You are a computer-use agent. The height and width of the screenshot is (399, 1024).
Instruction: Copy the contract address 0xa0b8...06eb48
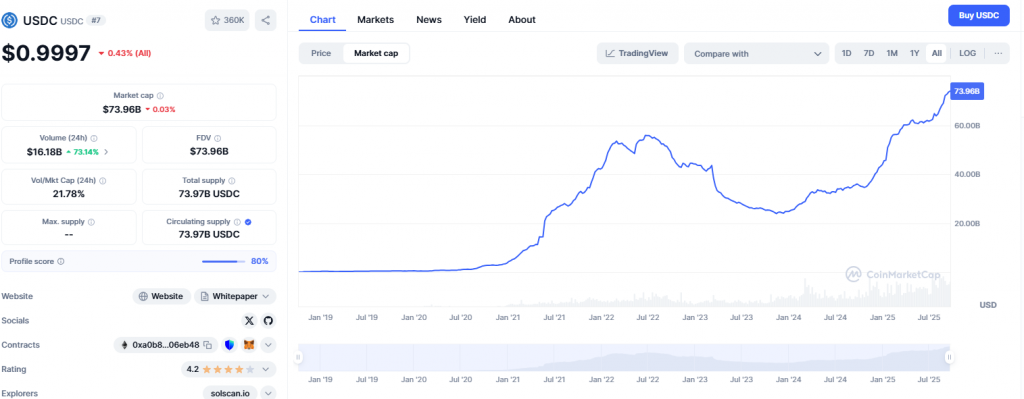click(x=208, y=345)
